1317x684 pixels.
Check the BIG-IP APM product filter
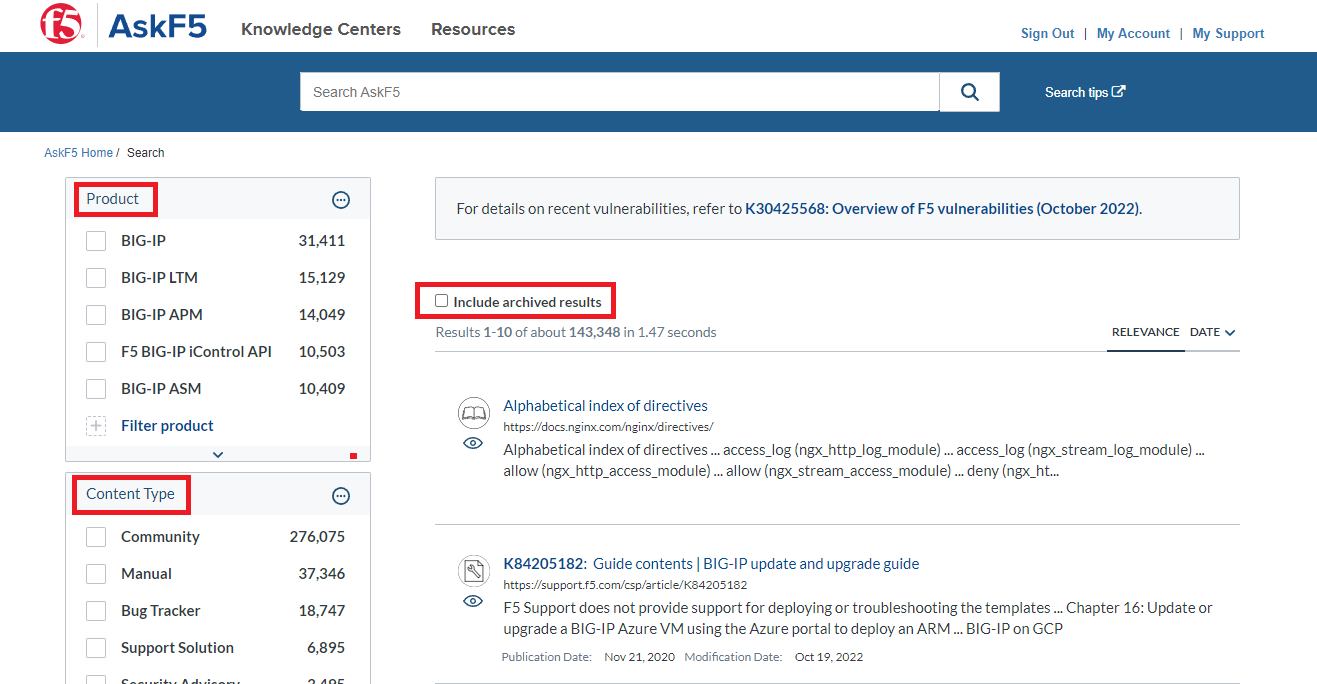click(96, 315)
